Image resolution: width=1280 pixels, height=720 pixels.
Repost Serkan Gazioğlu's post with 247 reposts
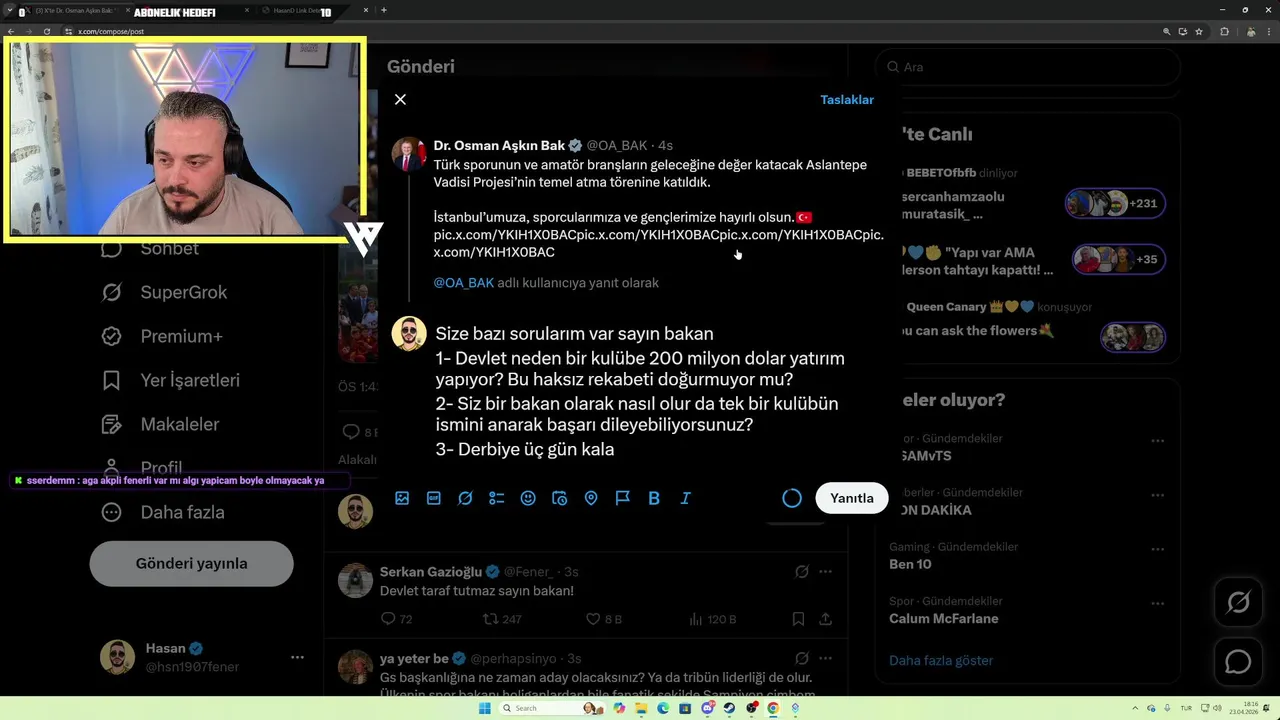[x=502, y=619]
